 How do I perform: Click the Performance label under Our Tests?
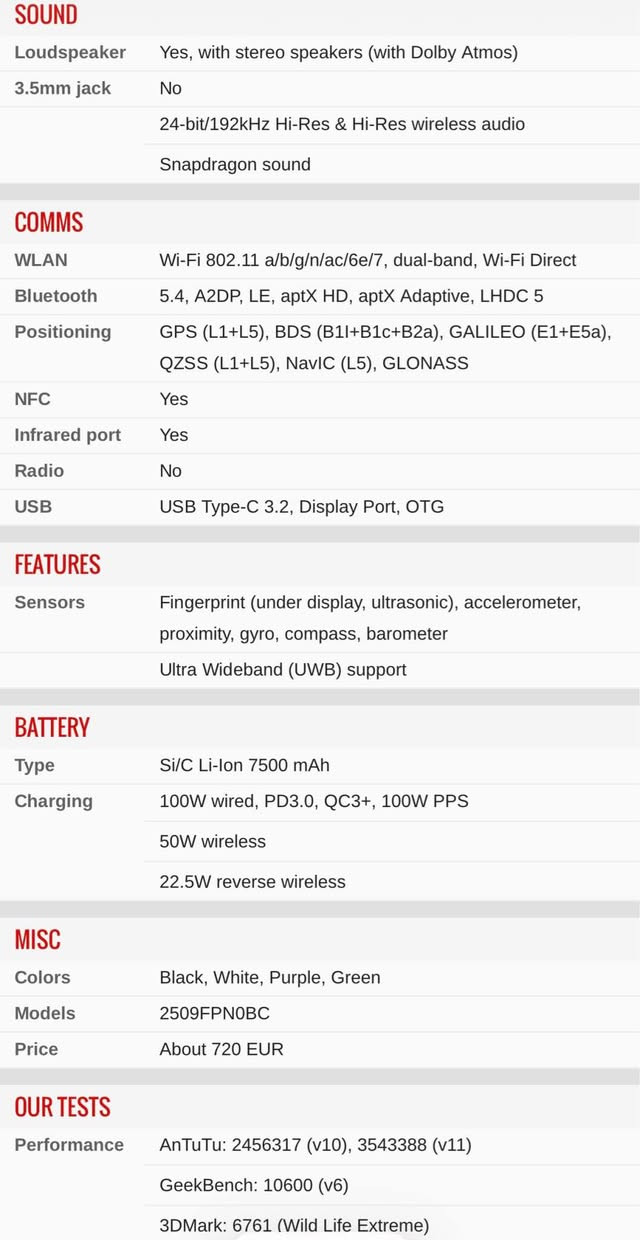[69, 1145]
